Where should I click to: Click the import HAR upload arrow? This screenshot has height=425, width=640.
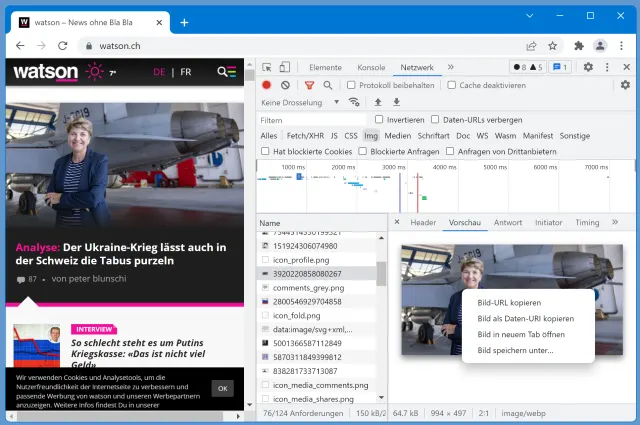click(378, 102)
